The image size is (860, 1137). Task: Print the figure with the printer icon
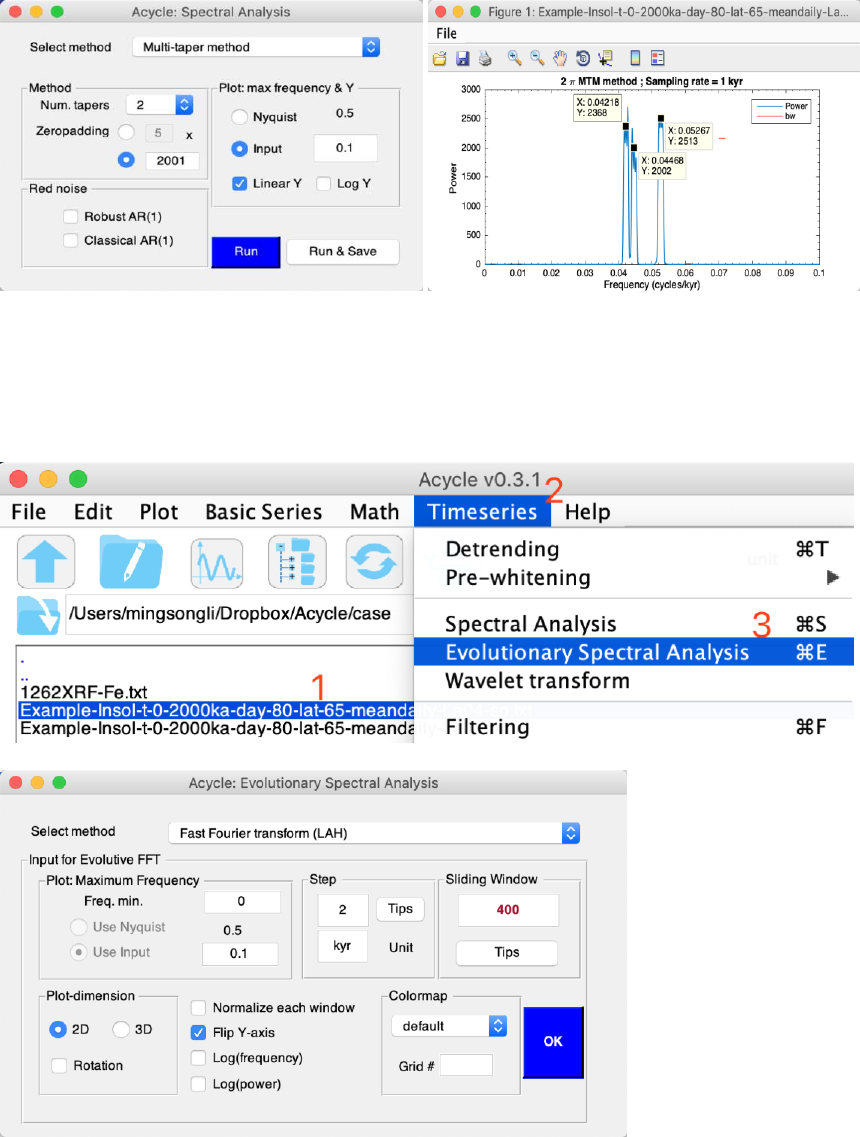(x=485, y=59)
